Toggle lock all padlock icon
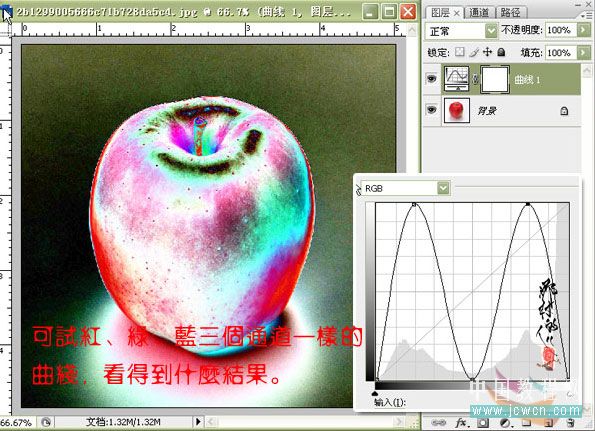Screen dimensions: 595x431 pyautogui.click(x=501, y=52)
